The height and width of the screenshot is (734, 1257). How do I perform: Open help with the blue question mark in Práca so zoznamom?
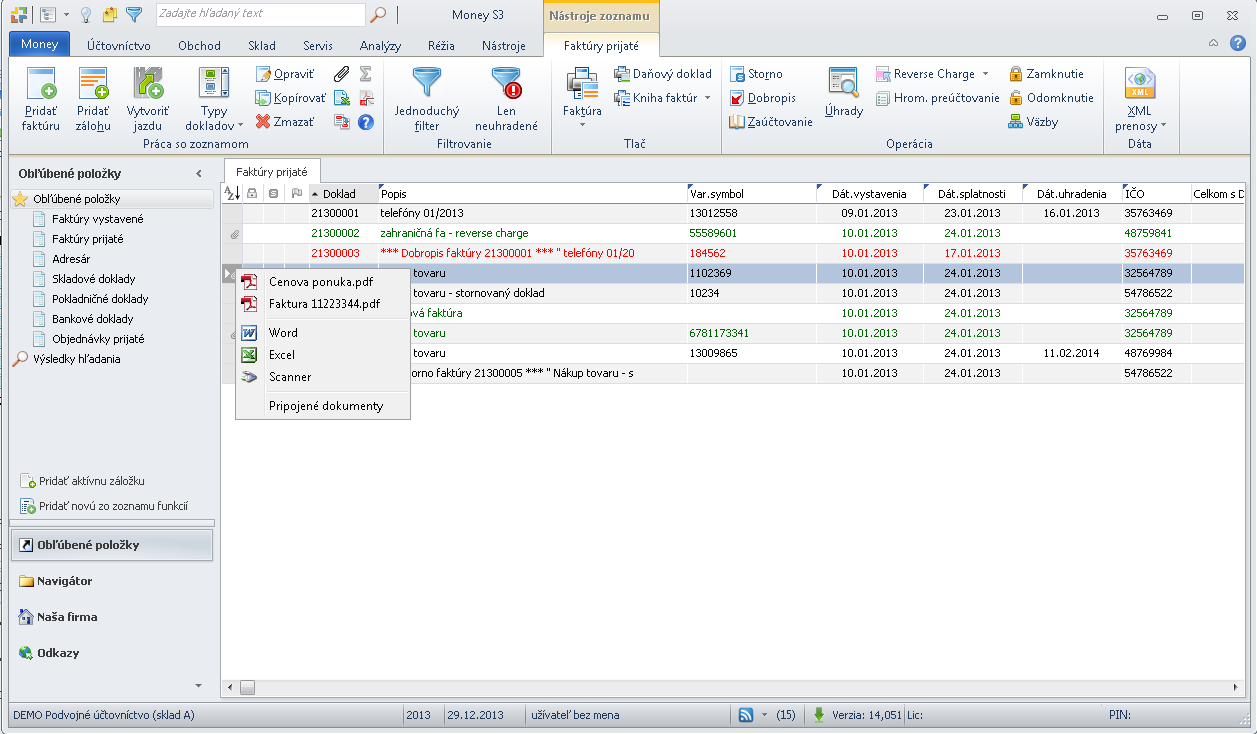coord(366,122)
